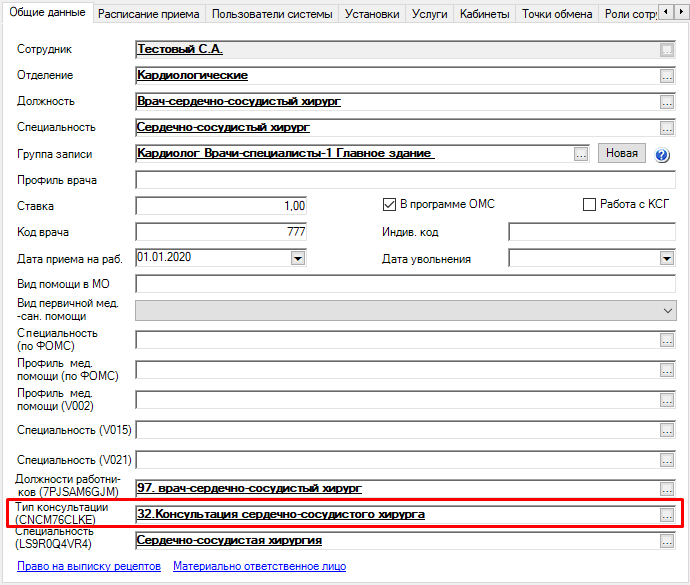
Task: Open the Сотрудник ellipsis browse button
Action: click(x=667, y=50)
